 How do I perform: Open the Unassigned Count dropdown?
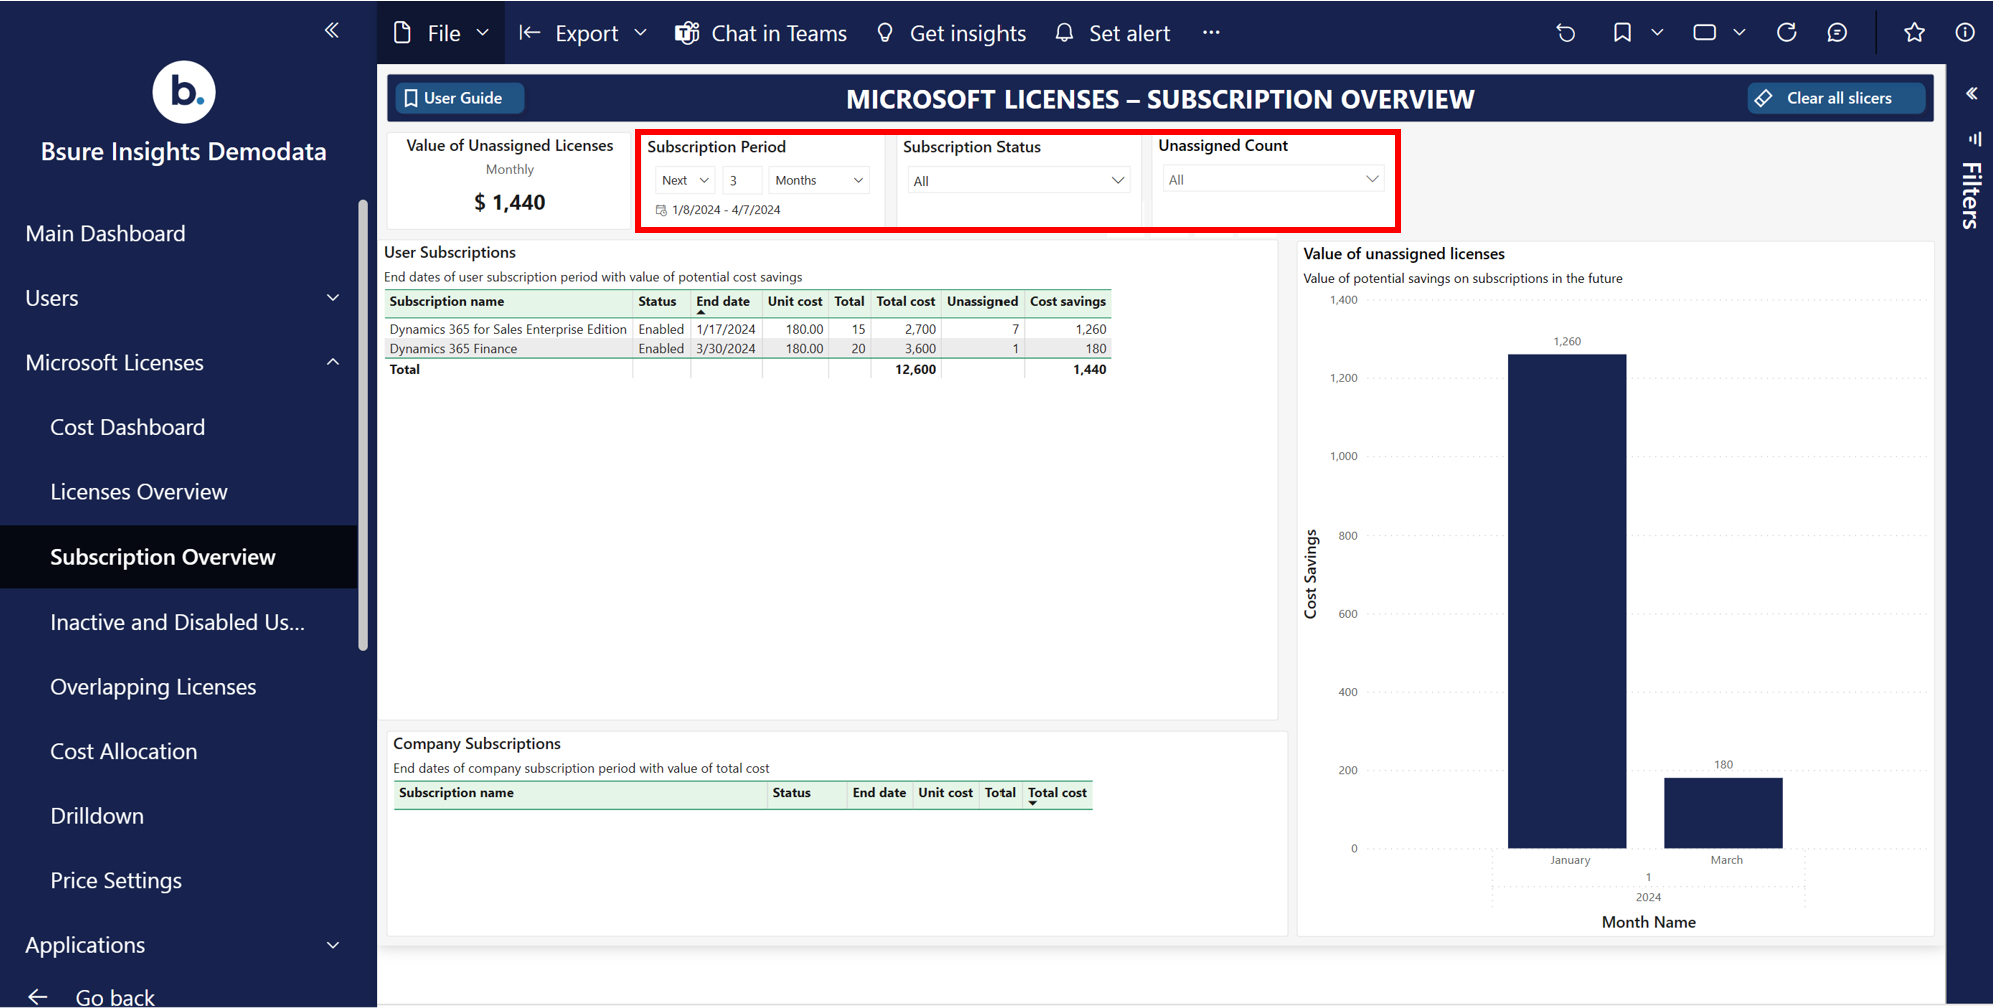click(1273, 180)
